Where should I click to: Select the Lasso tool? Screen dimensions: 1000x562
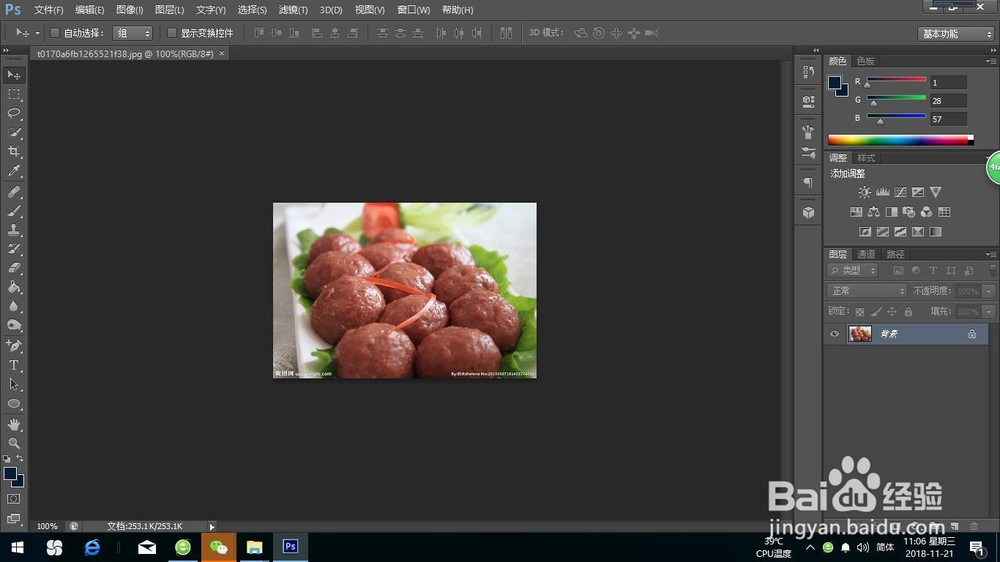pyautogui.click(x=13, y=114)
